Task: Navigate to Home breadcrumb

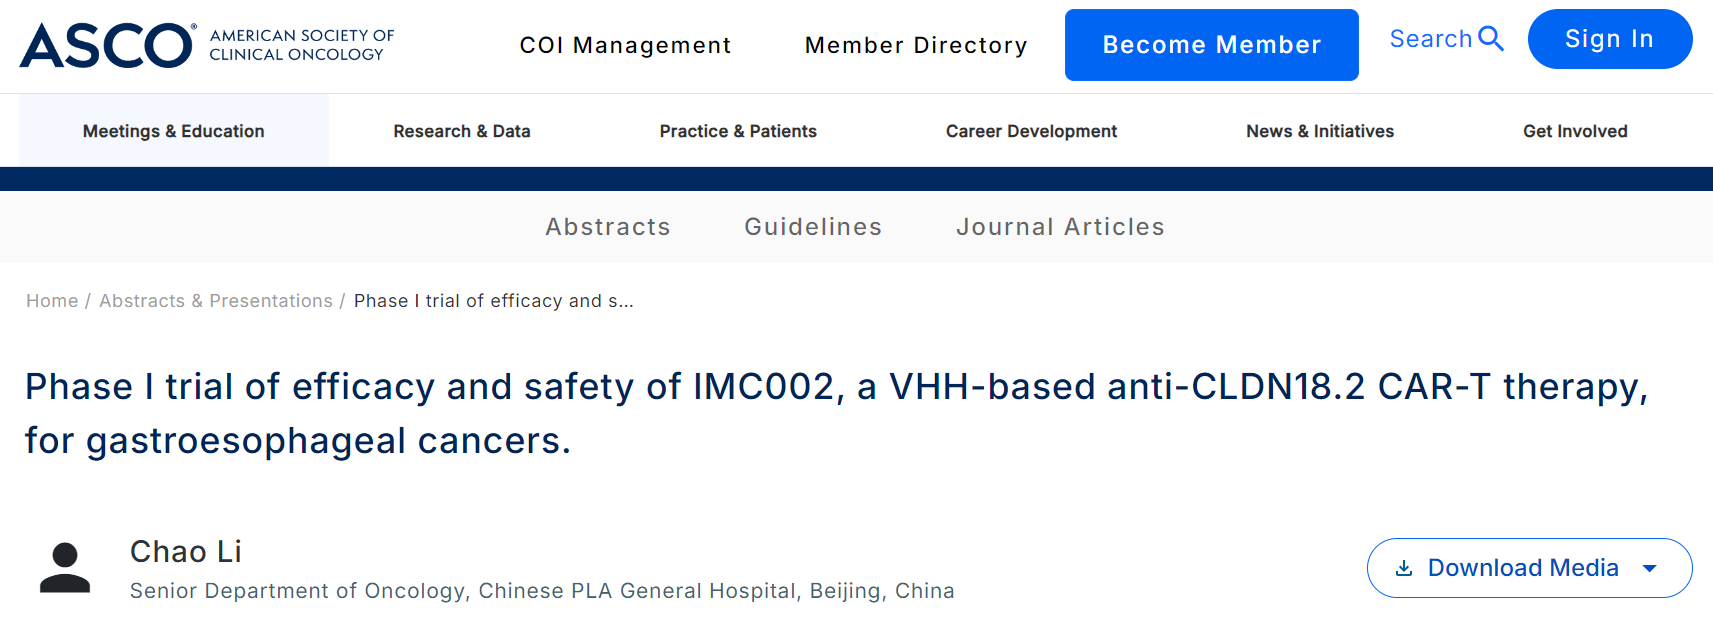Action: pyautogui.click(x=52, y=301)
